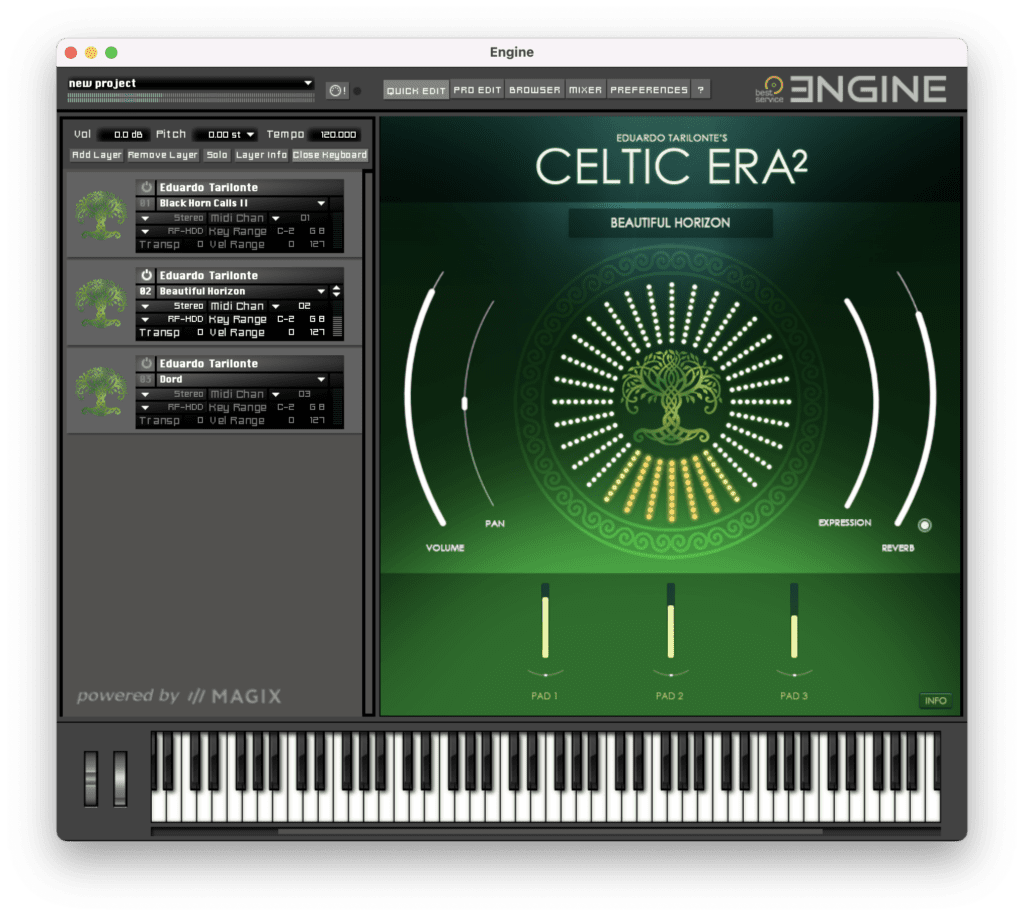Open RF-HDD mode dropdown of Beautiful Horizon
The image size is (1024, 916).
(x=145, y=319)
